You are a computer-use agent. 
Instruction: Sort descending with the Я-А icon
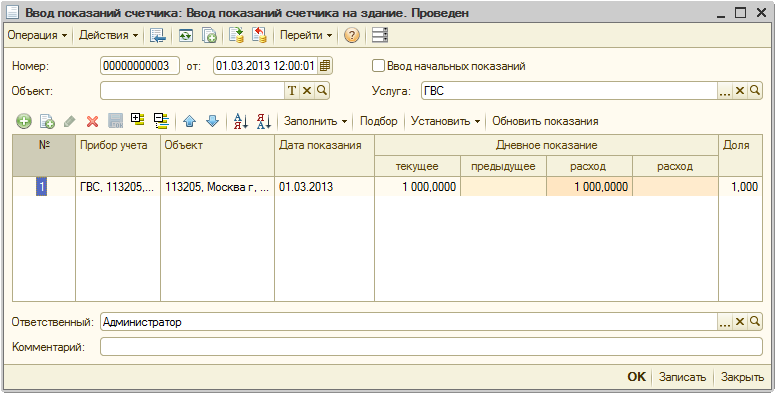[264, 121]
